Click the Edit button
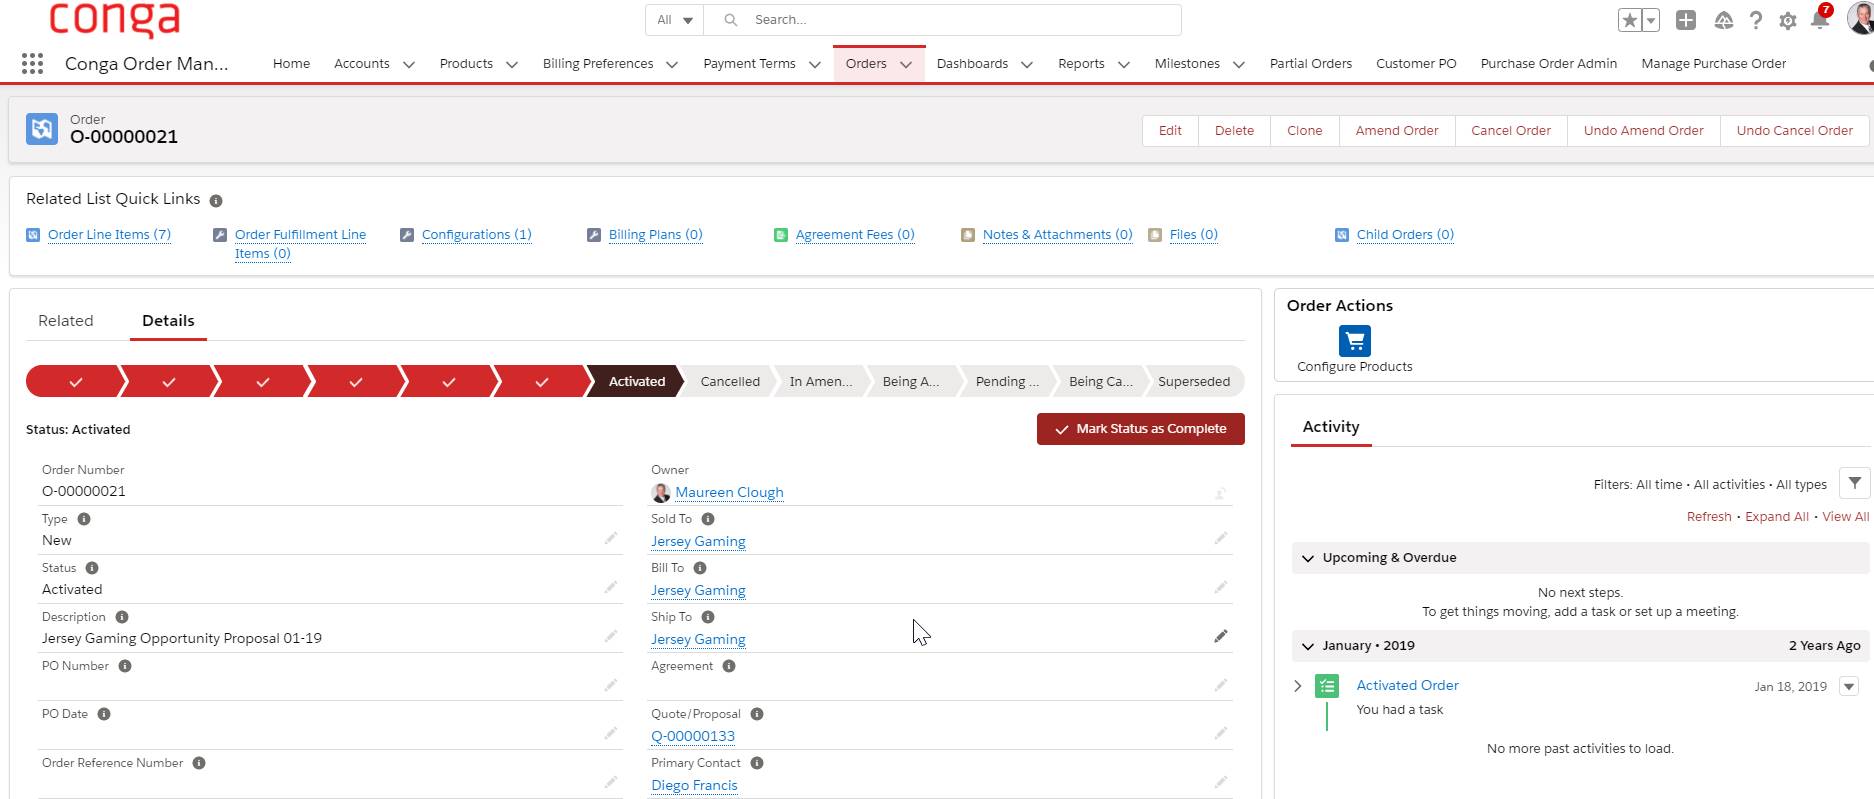Viewport: 1874px width, 799px height. pyautogui.click(x=1170, y=130)
